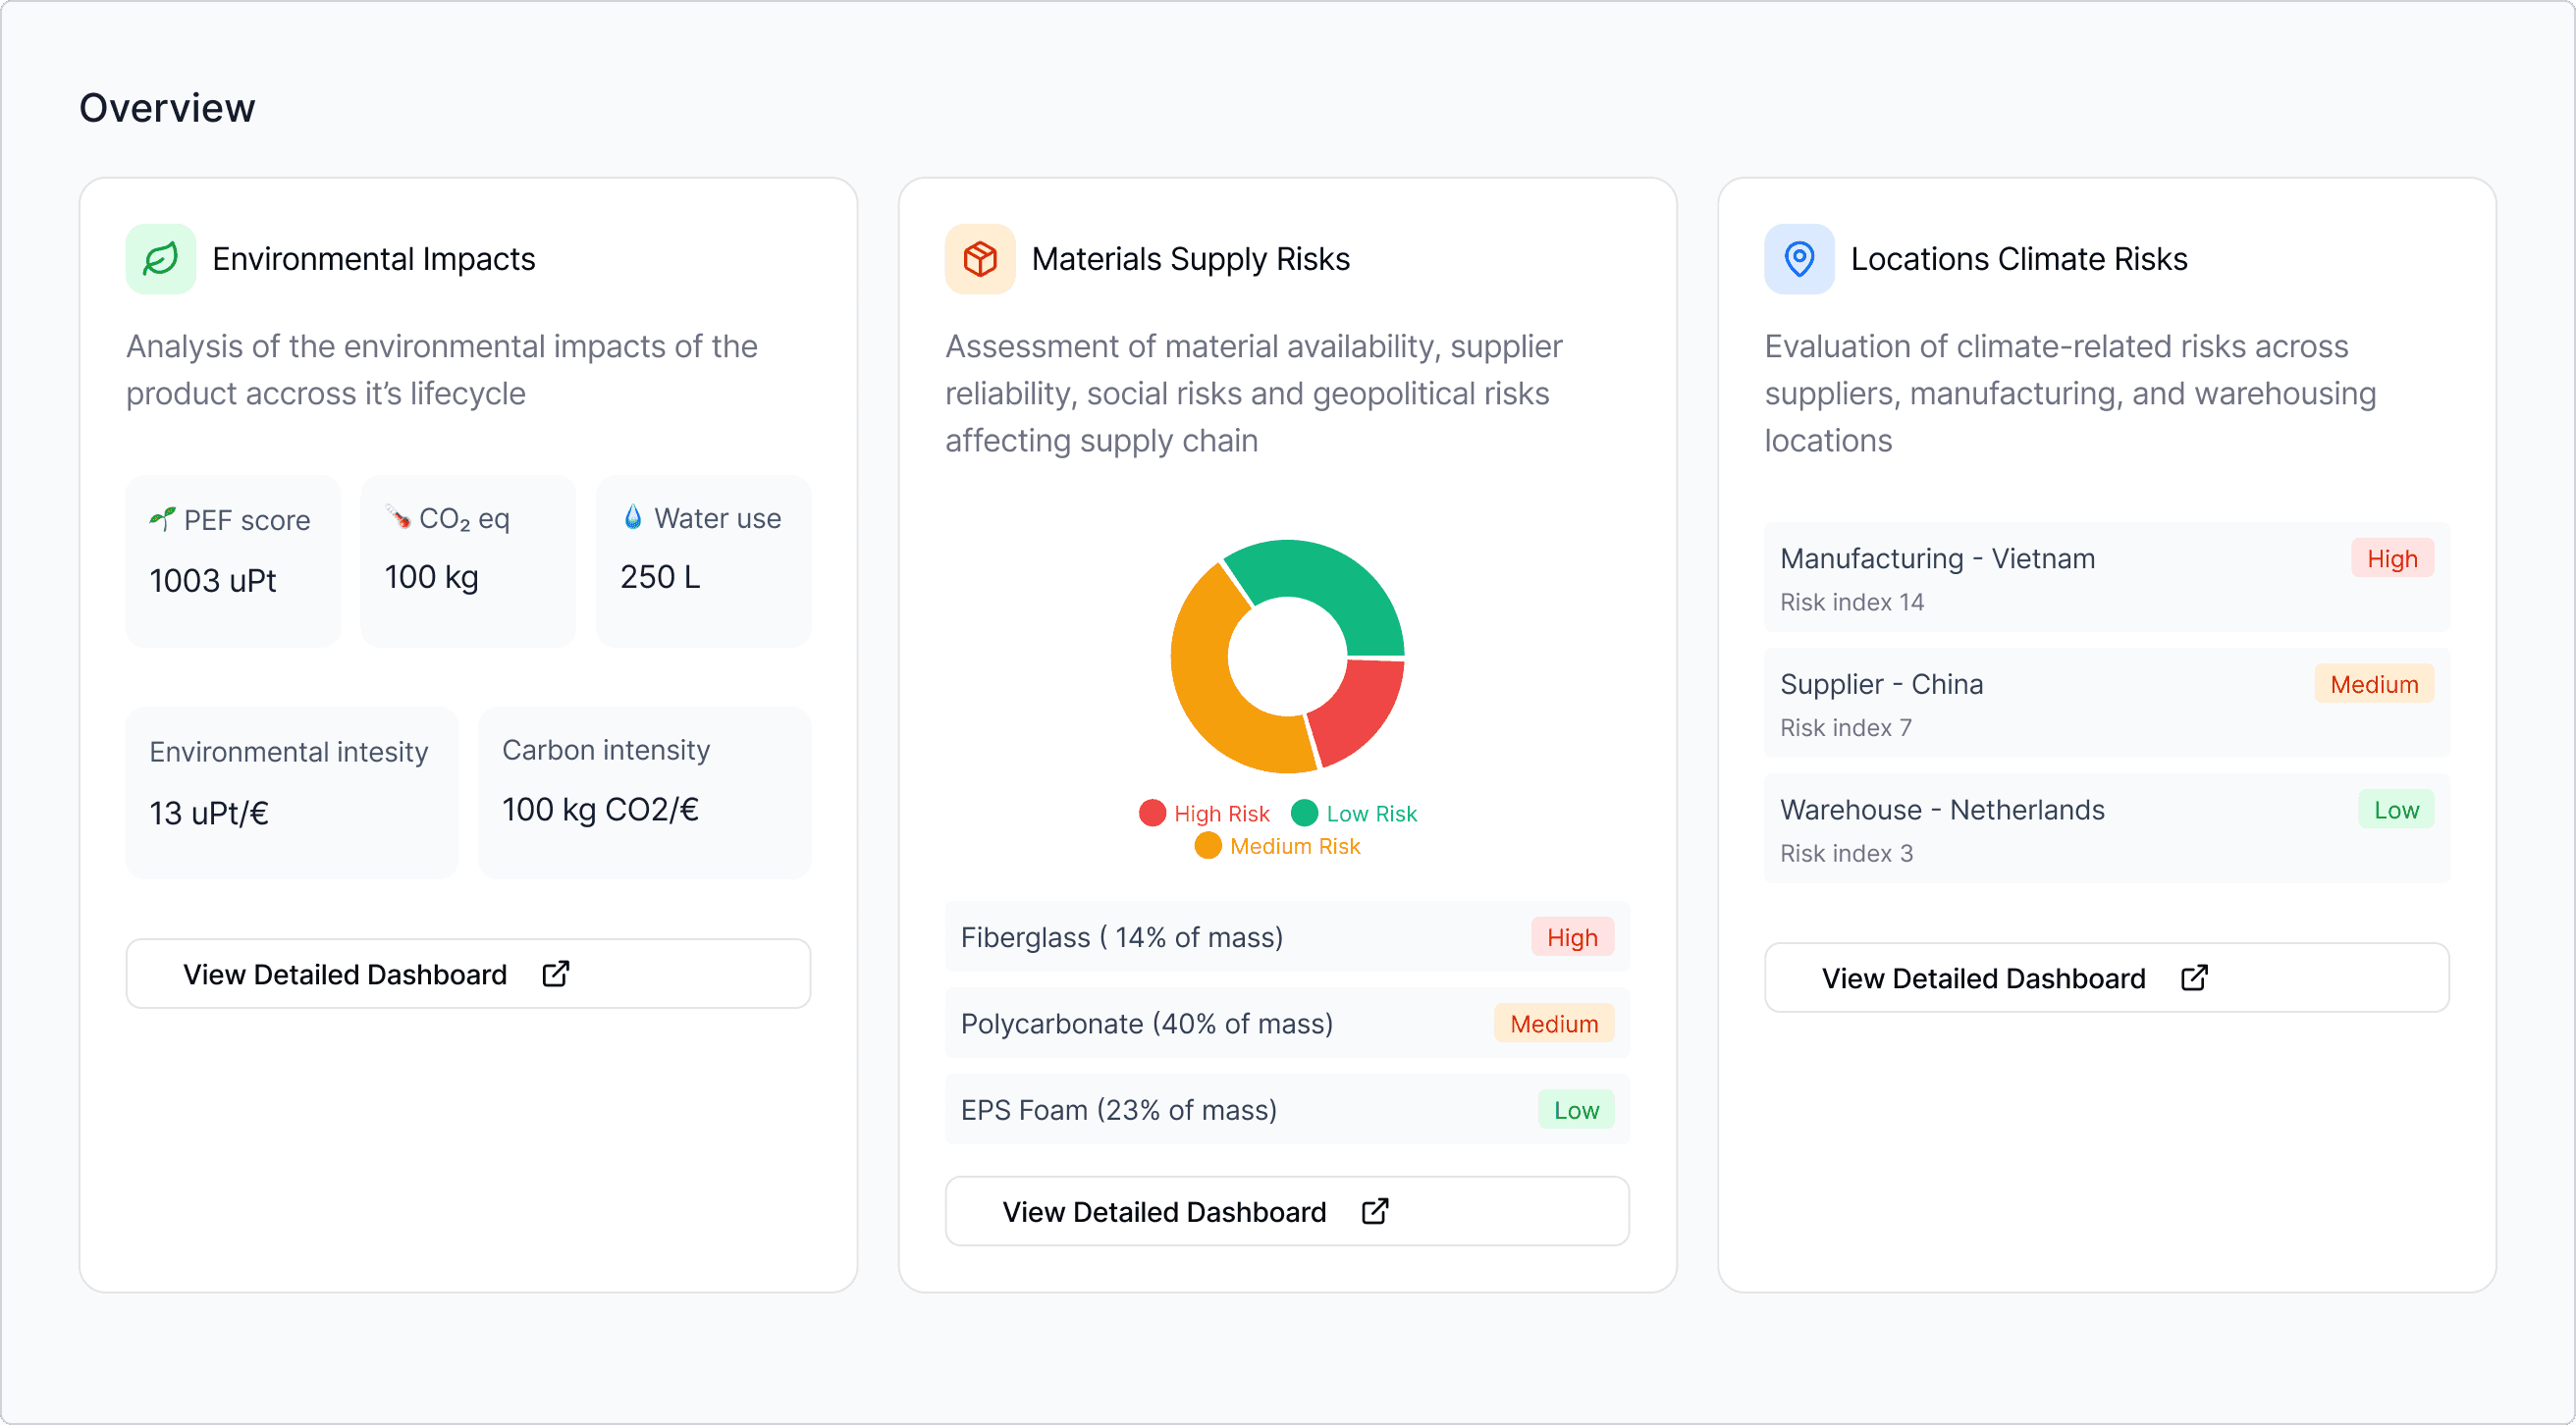Viewport: 2576px width, 1425px height.
Task: Open the Environmental Impacts detailed dashboard
Action: pos(467,973)
